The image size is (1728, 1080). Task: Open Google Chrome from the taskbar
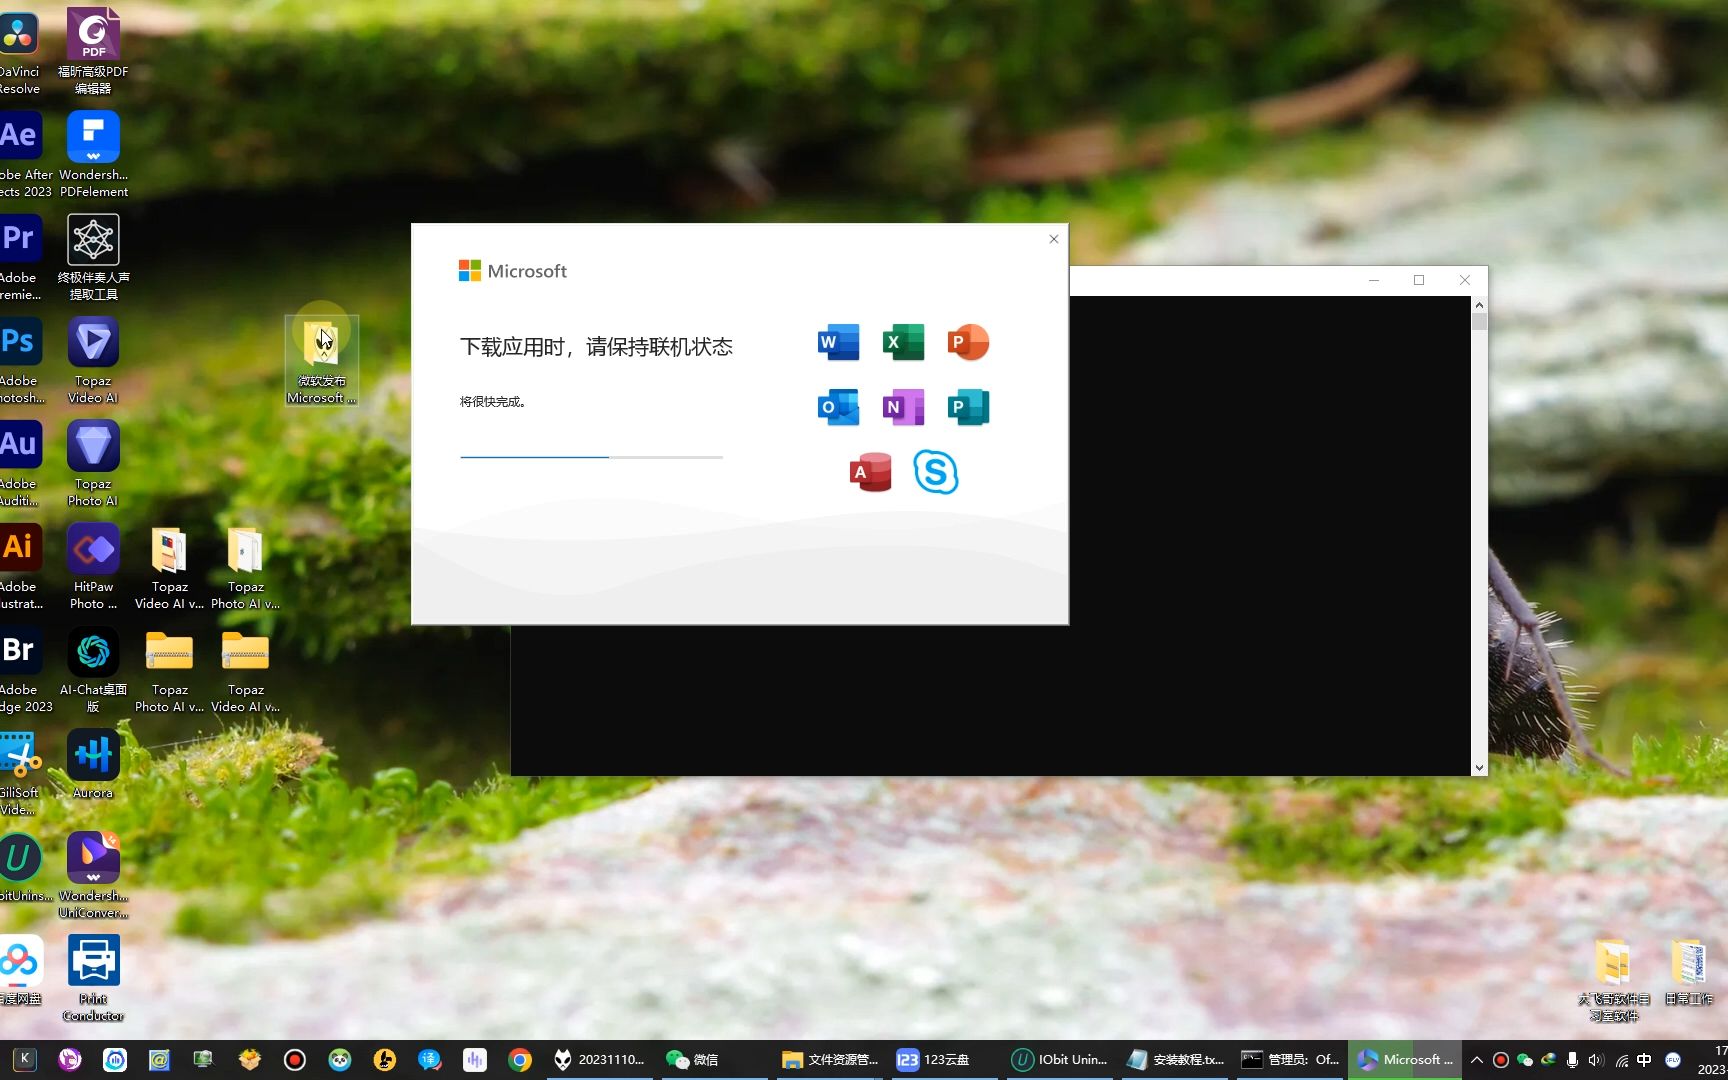[520, 1060]
